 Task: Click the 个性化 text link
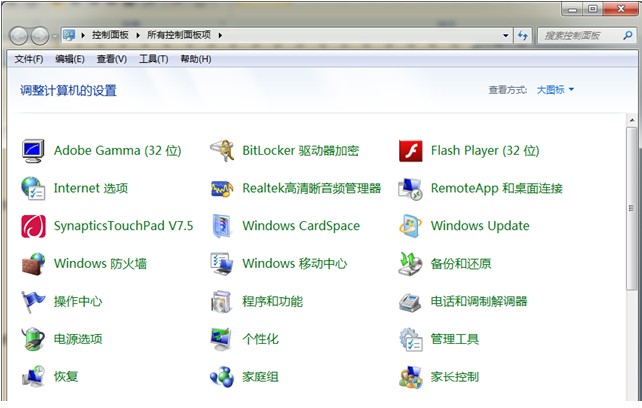(260, 339)
